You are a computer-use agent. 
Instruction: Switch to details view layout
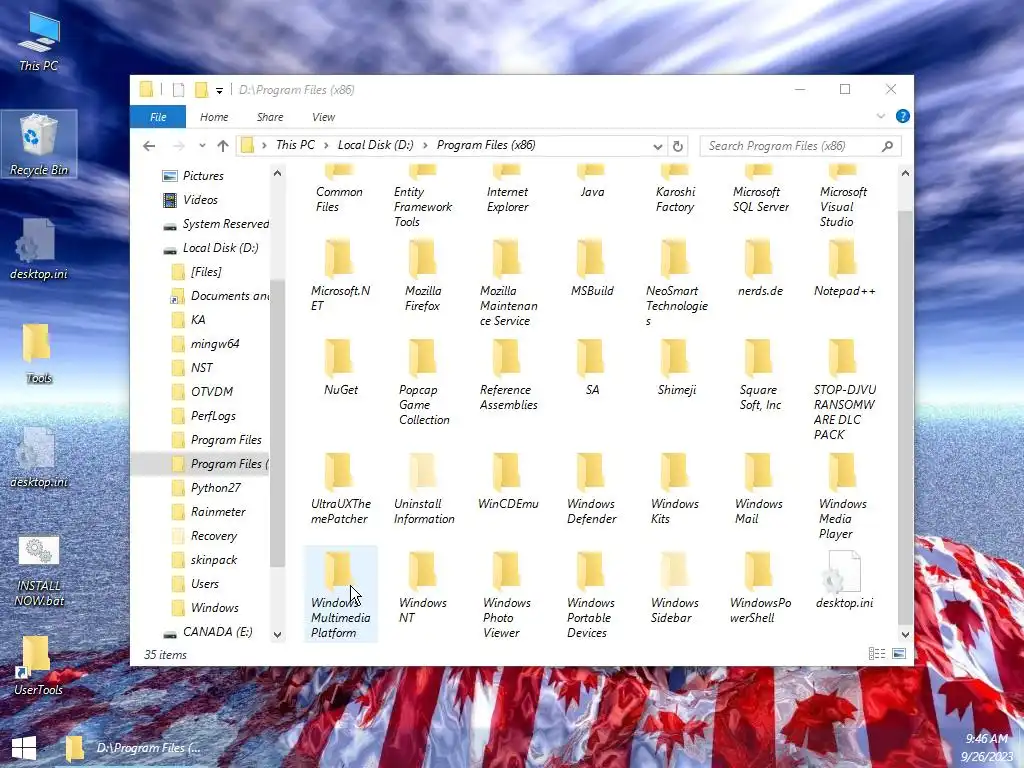pos(876,654)
